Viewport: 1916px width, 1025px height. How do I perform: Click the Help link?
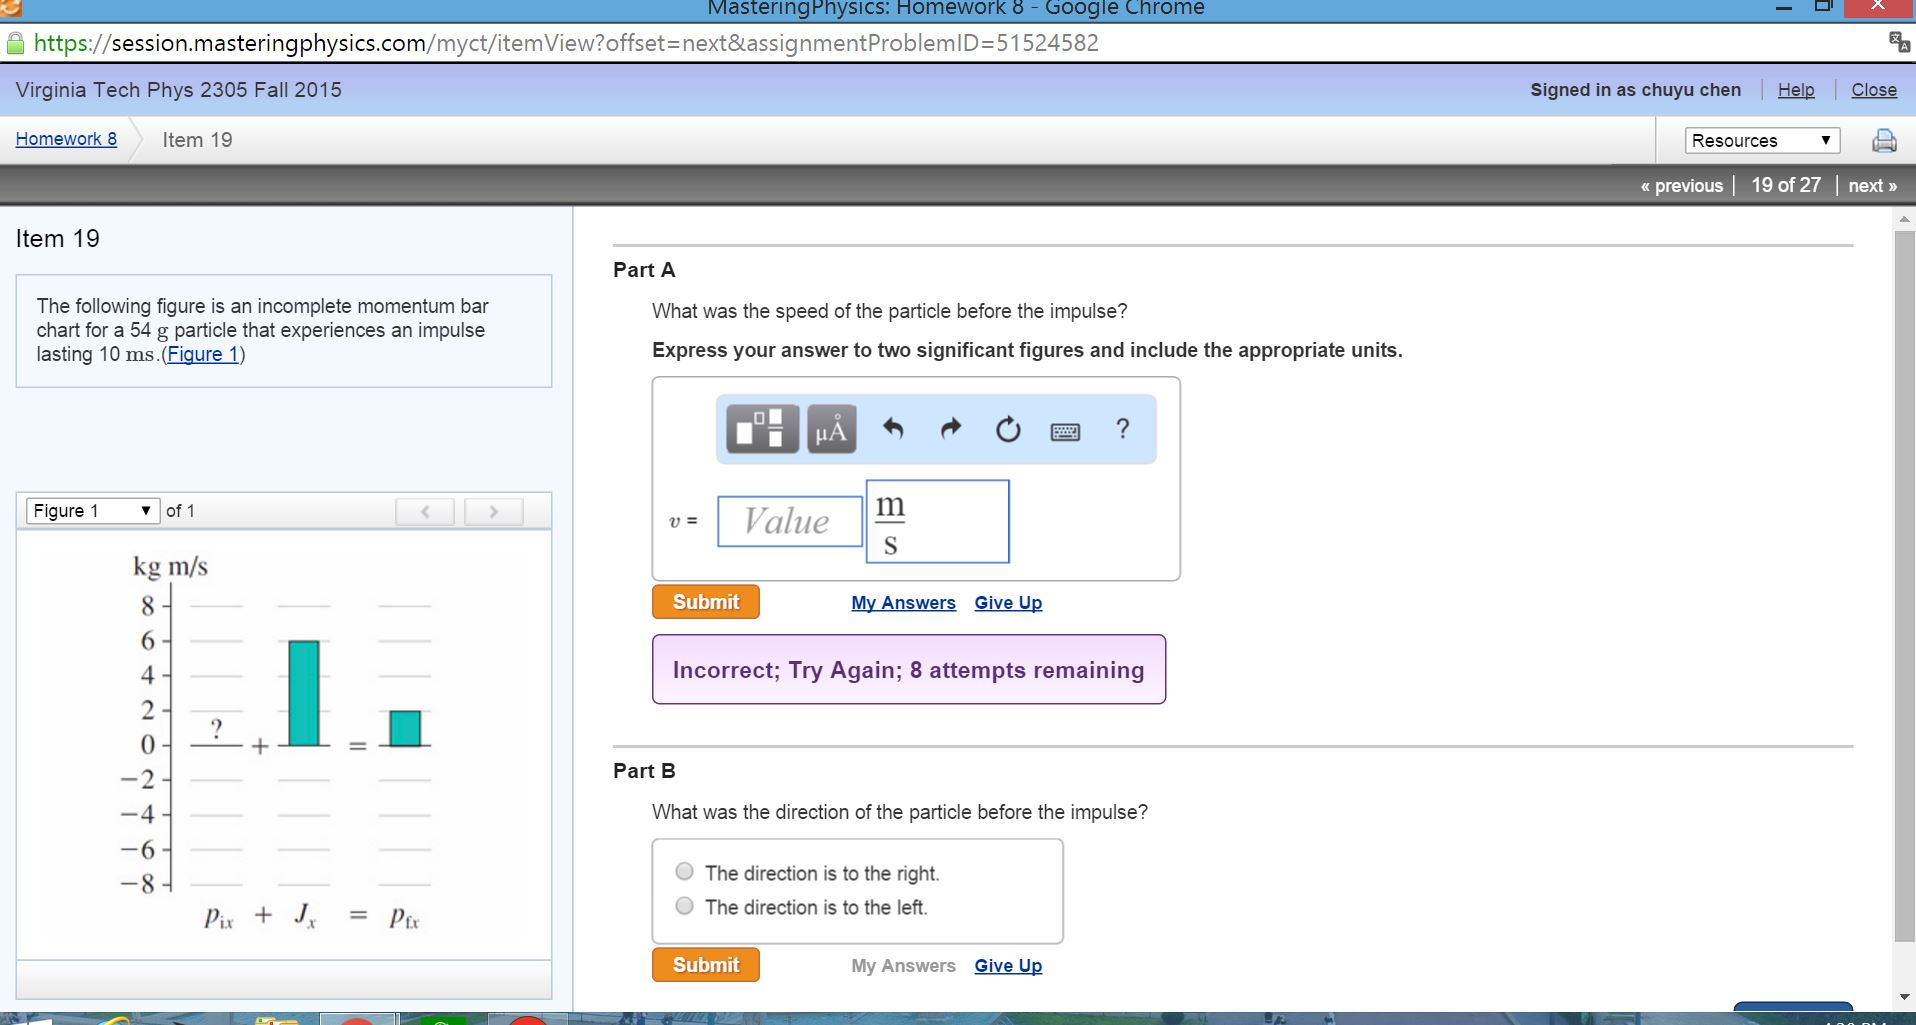tap(1795, 90)
